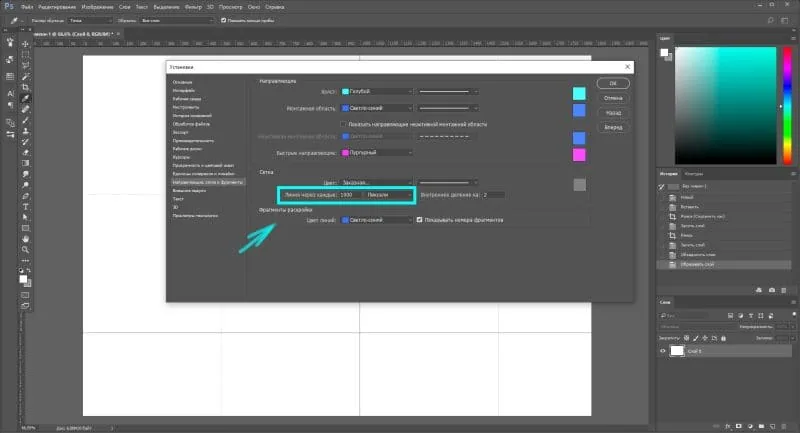Click the subdivisions value field
Screen dimensions: 800x433
point(493,195)
